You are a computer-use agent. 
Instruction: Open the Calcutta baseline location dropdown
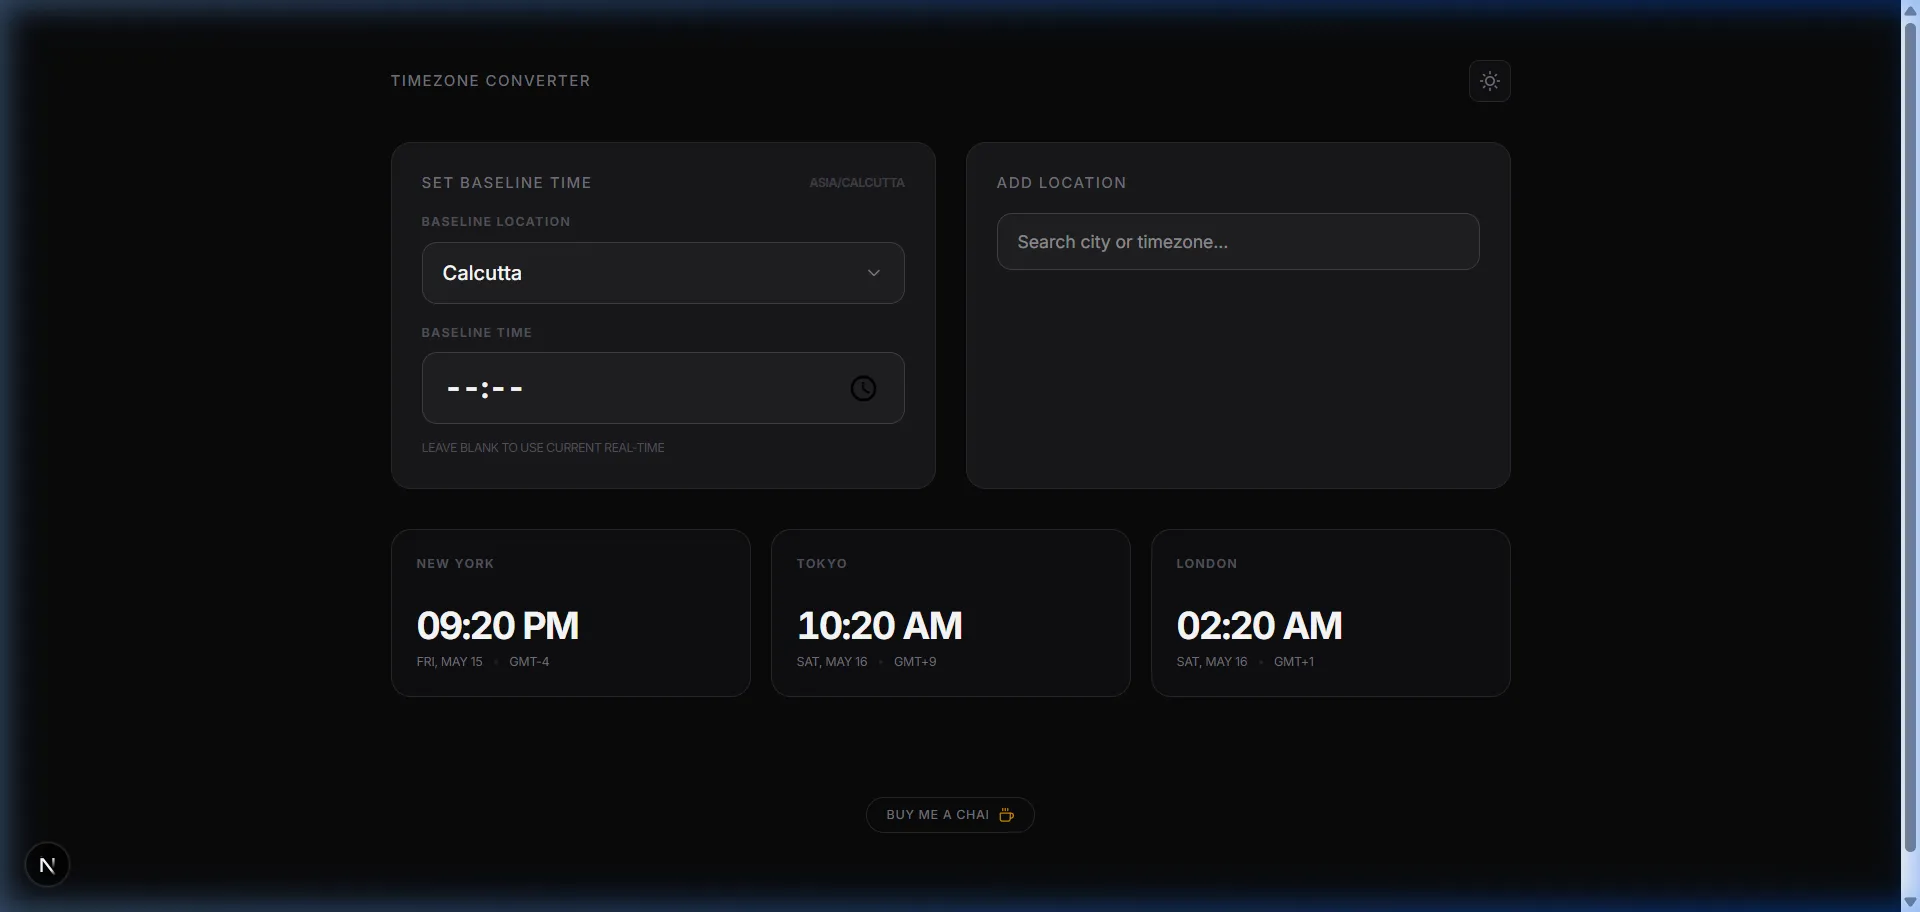663,273
